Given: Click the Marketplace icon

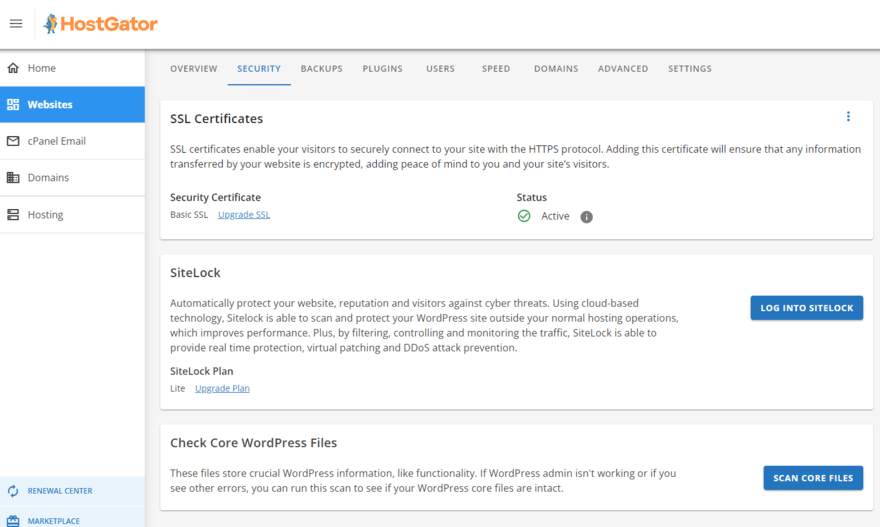Looking at the screenshot, I should 13,521.
